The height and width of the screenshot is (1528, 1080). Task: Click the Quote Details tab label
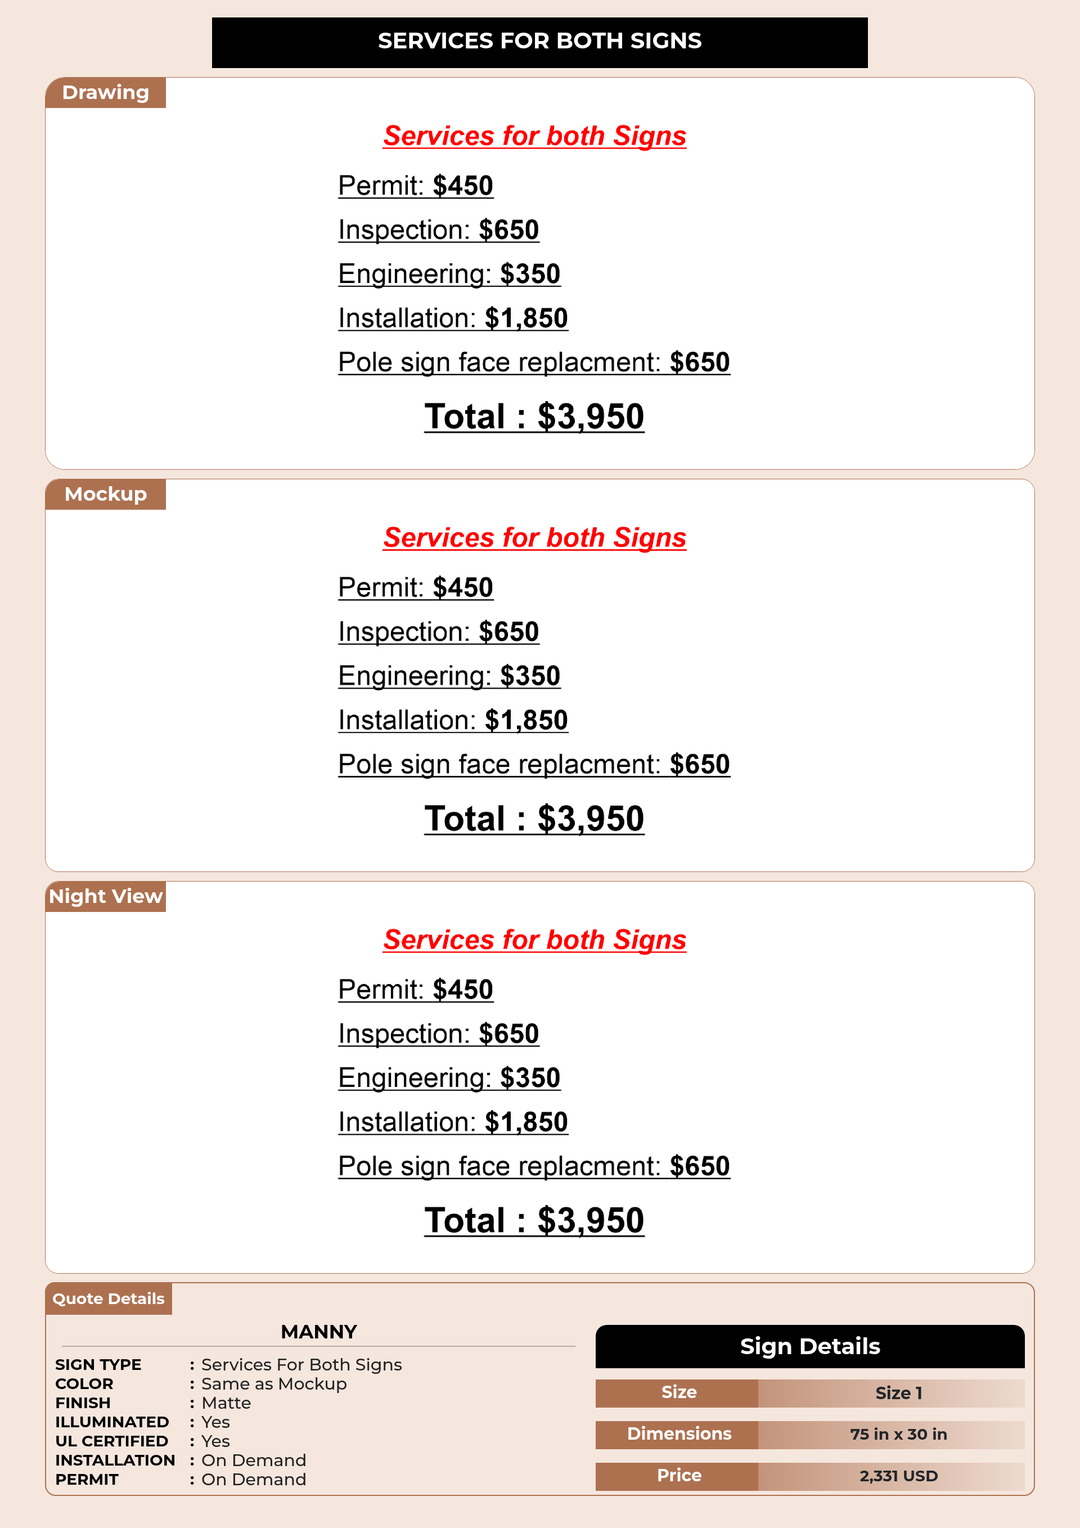coord(108,1299)
